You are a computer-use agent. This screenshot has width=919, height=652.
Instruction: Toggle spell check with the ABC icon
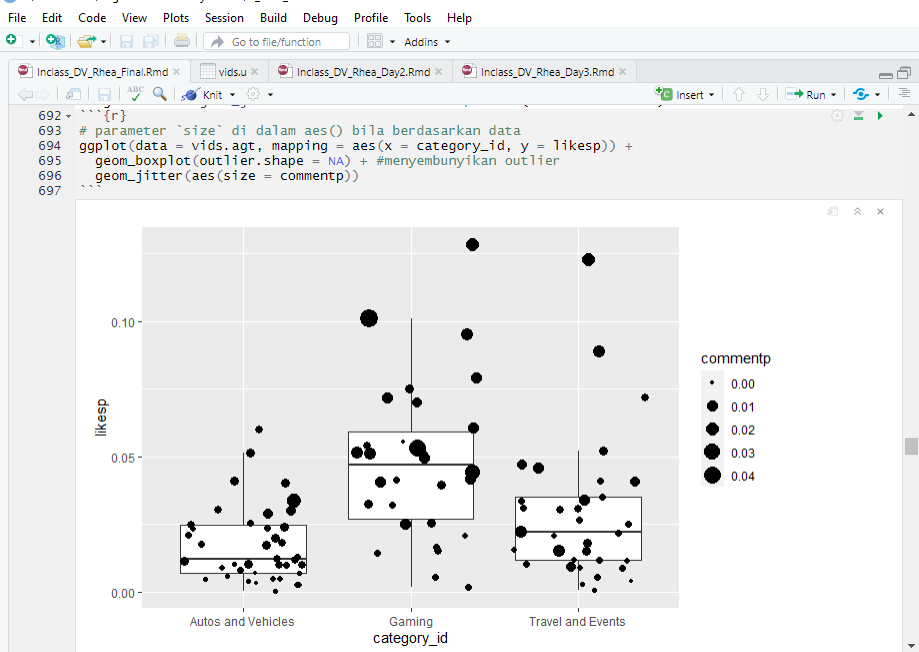point(134,93)
